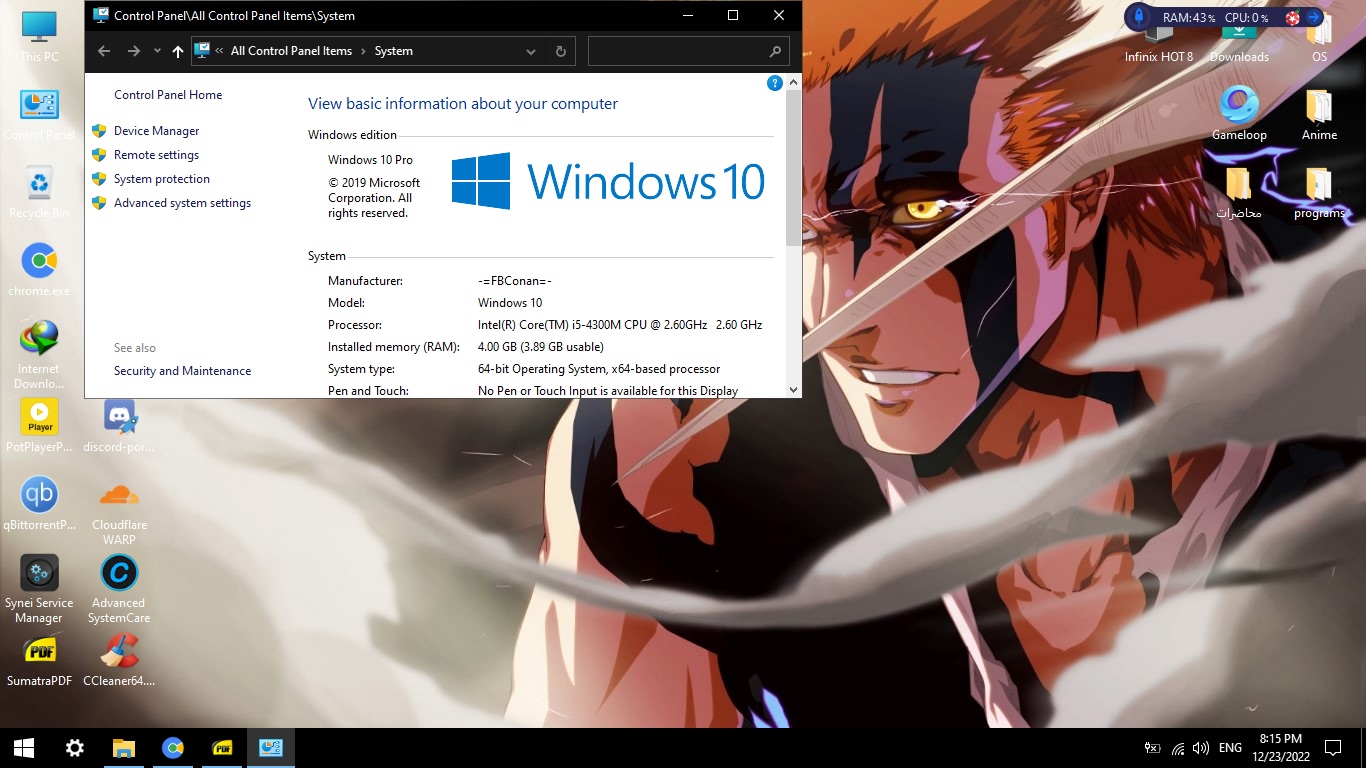Click the blue arrow on the RAM widget
This screenshot has width=1366, height=768.
[x=1313, y=17]
